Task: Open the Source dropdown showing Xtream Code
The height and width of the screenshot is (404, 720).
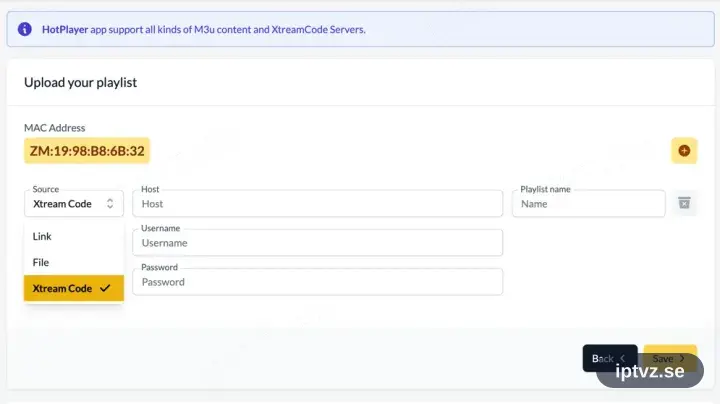Action: click(74, 203)
